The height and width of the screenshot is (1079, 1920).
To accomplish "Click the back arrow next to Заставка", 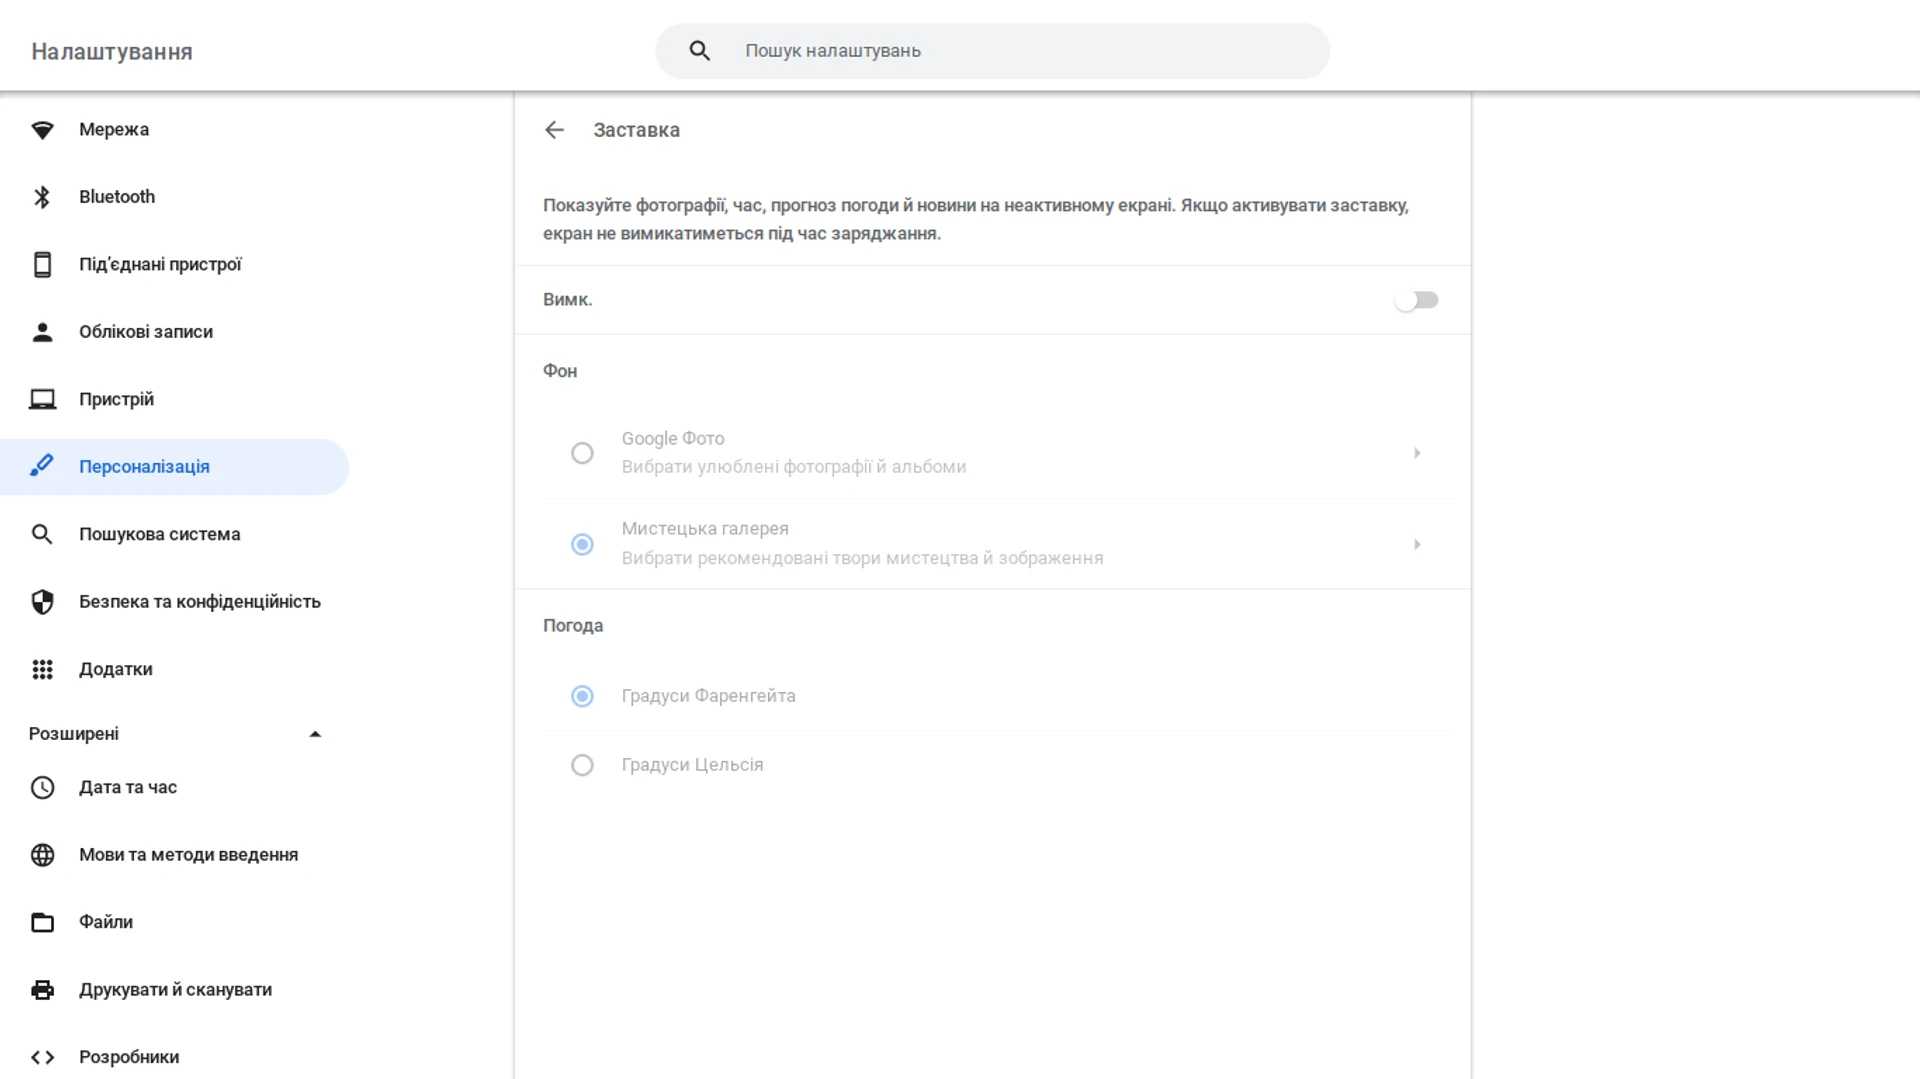I will tap(554, 130).
